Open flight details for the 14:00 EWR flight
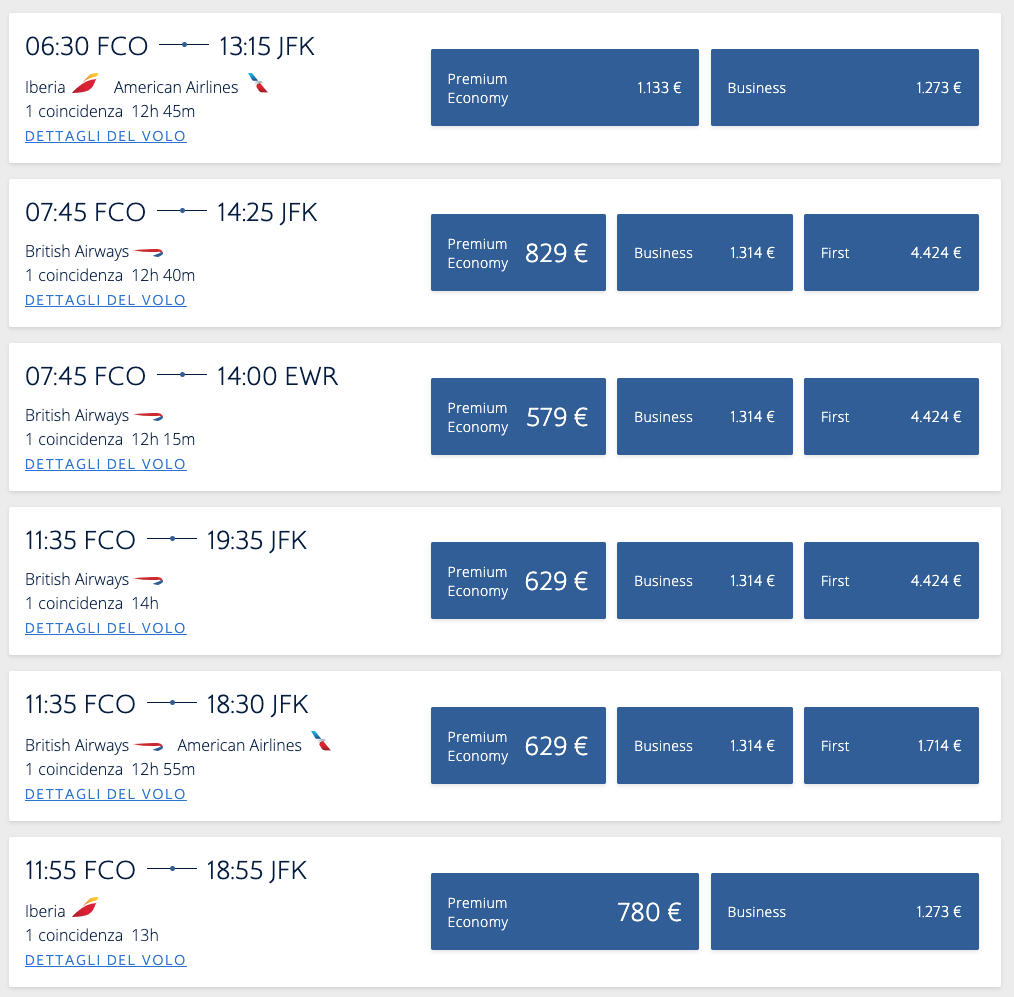The image size is (1014, 997). (x=105, y=464)
